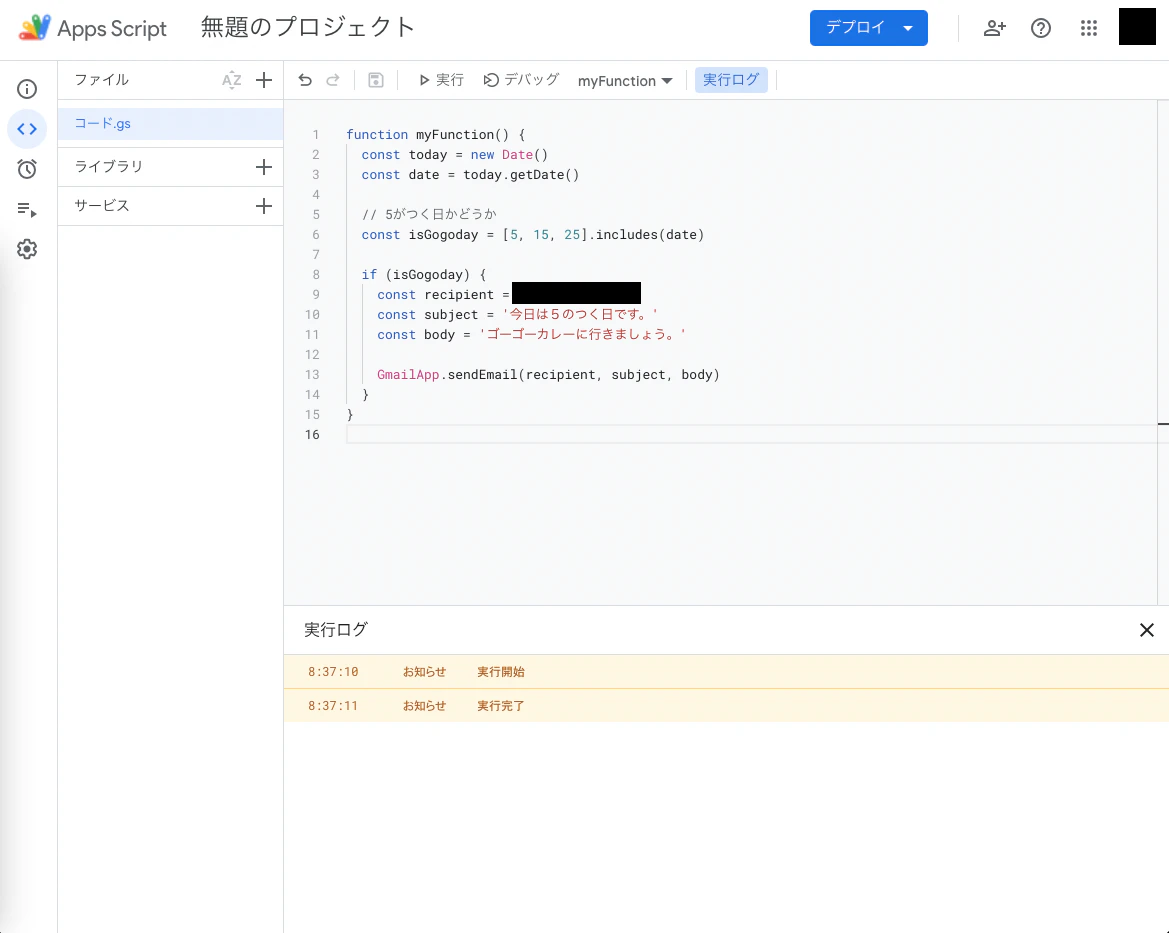Open the Google account avatar menu
Viewport: 1169px width, 933px height.
tap(1137, 26)
